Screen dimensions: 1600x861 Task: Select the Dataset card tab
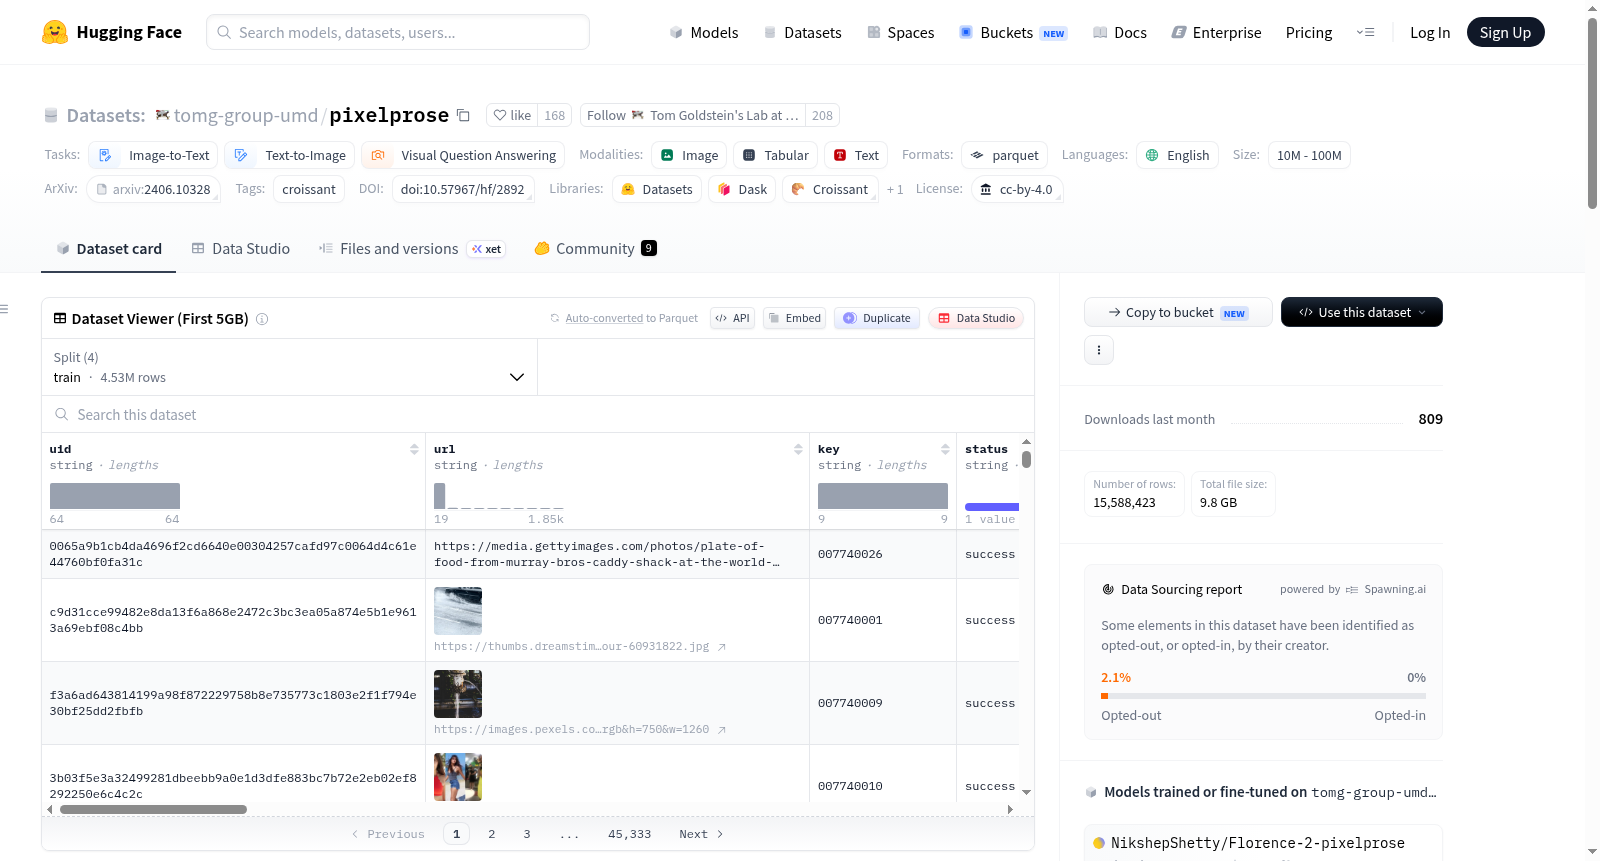[109, 249]
